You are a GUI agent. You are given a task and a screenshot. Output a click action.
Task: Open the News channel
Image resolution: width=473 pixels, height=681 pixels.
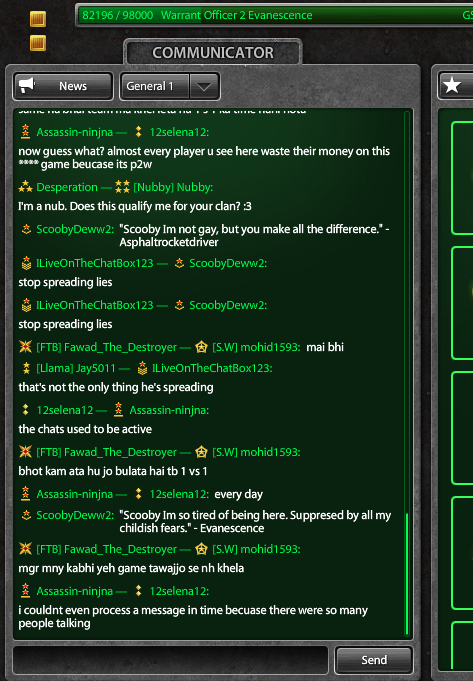(63, 86)
